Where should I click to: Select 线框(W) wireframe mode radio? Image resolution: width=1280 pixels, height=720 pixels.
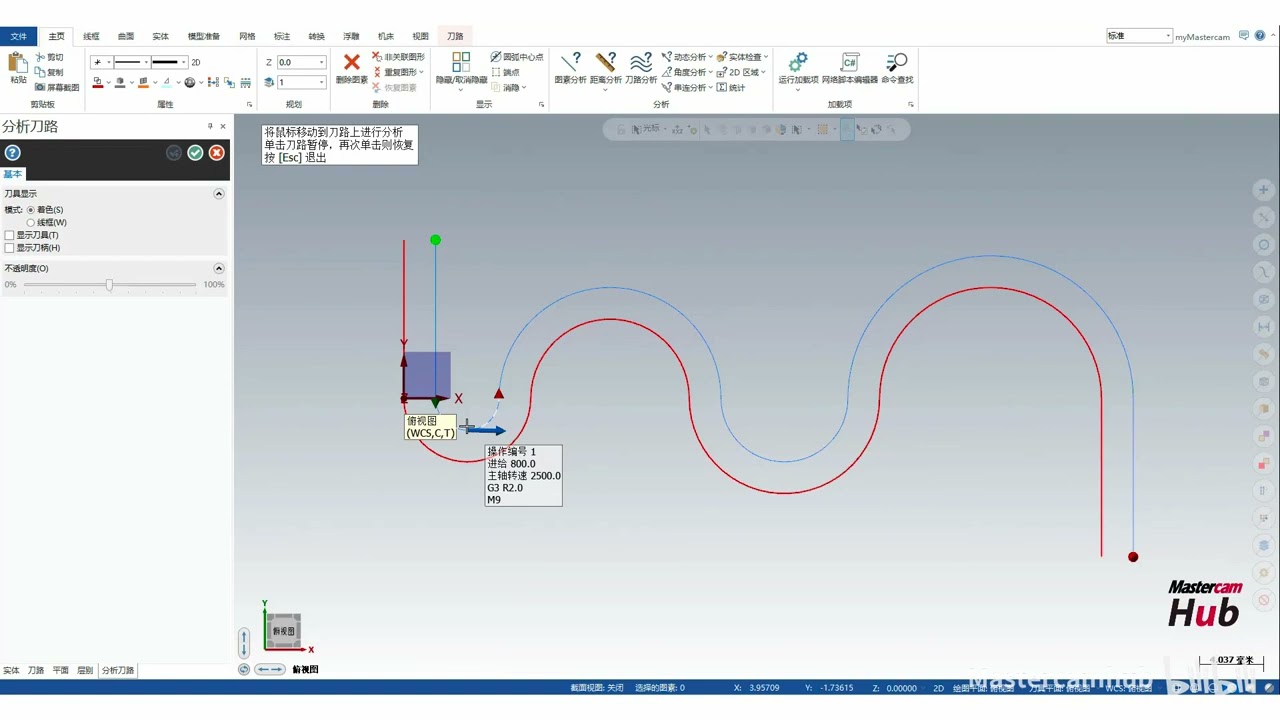[x=31, y=222]
